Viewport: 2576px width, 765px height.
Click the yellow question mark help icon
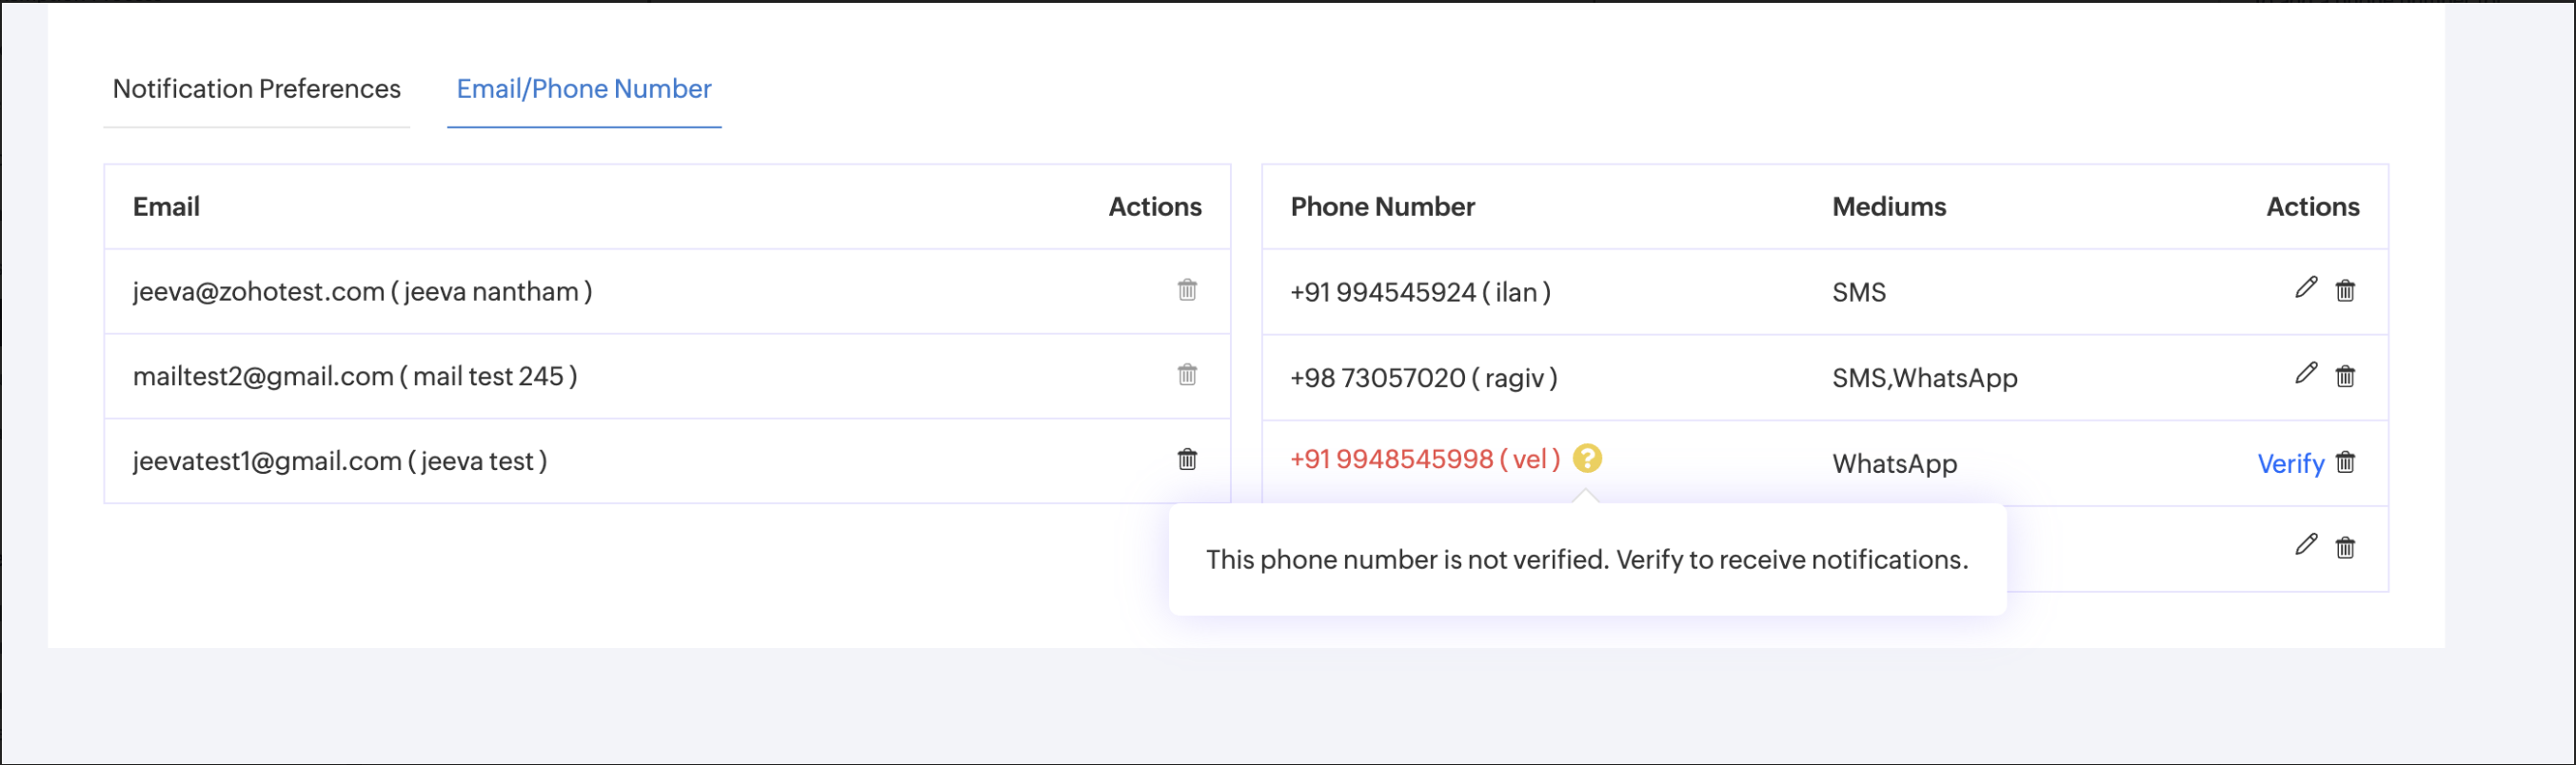pyautogui.click(x=1587, y=458)
